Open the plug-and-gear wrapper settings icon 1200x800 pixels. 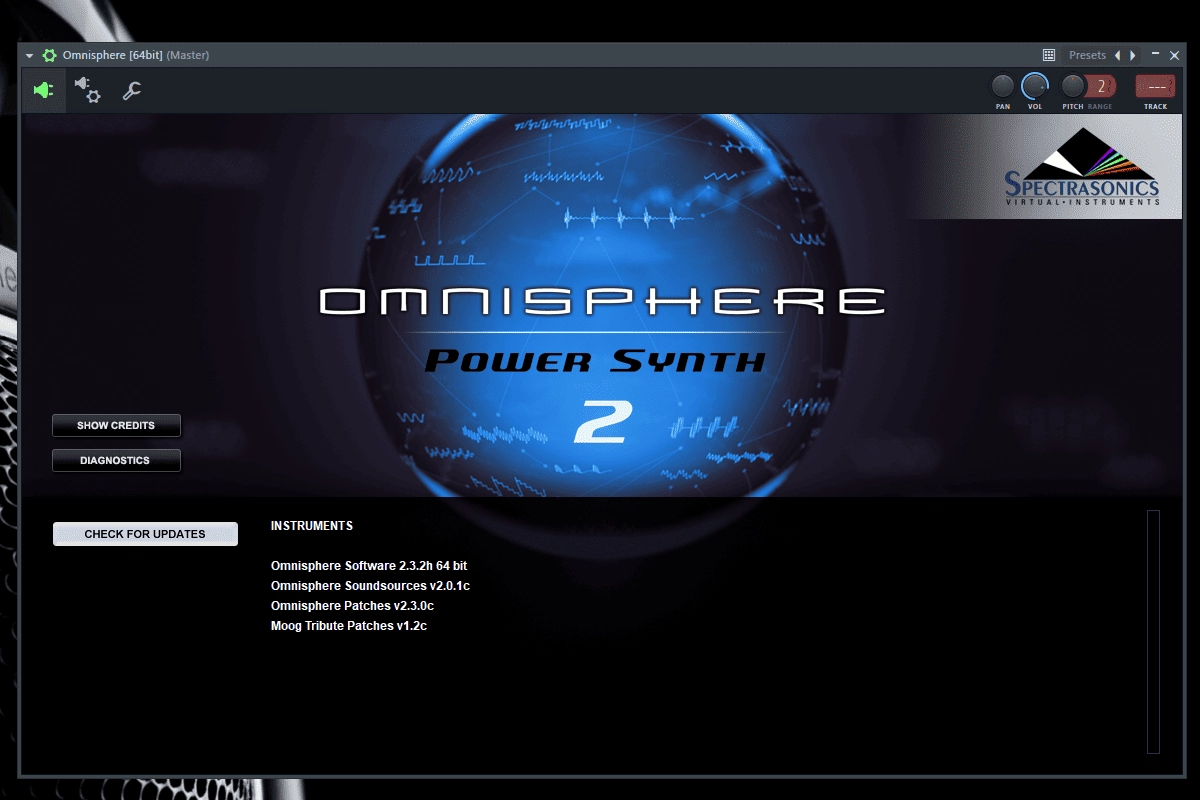tap(88, 91)
